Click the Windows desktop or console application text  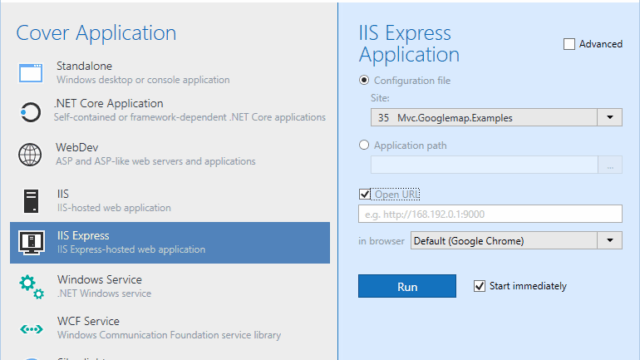coord(143,80)
